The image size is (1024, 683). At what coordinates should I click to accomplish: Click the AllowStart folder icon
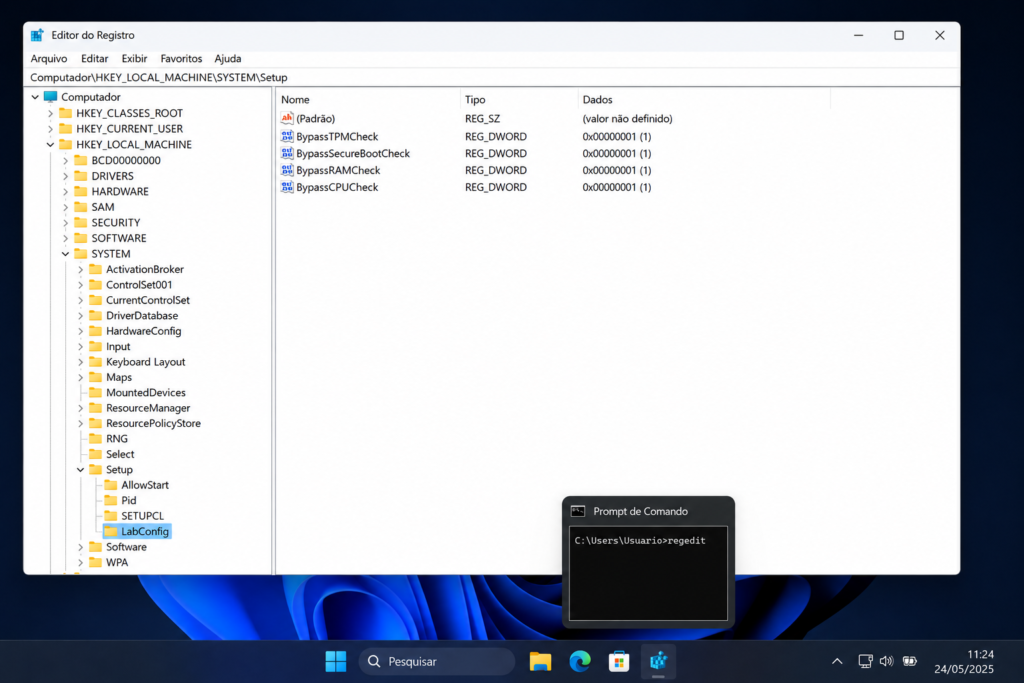[x=110, y=485]
